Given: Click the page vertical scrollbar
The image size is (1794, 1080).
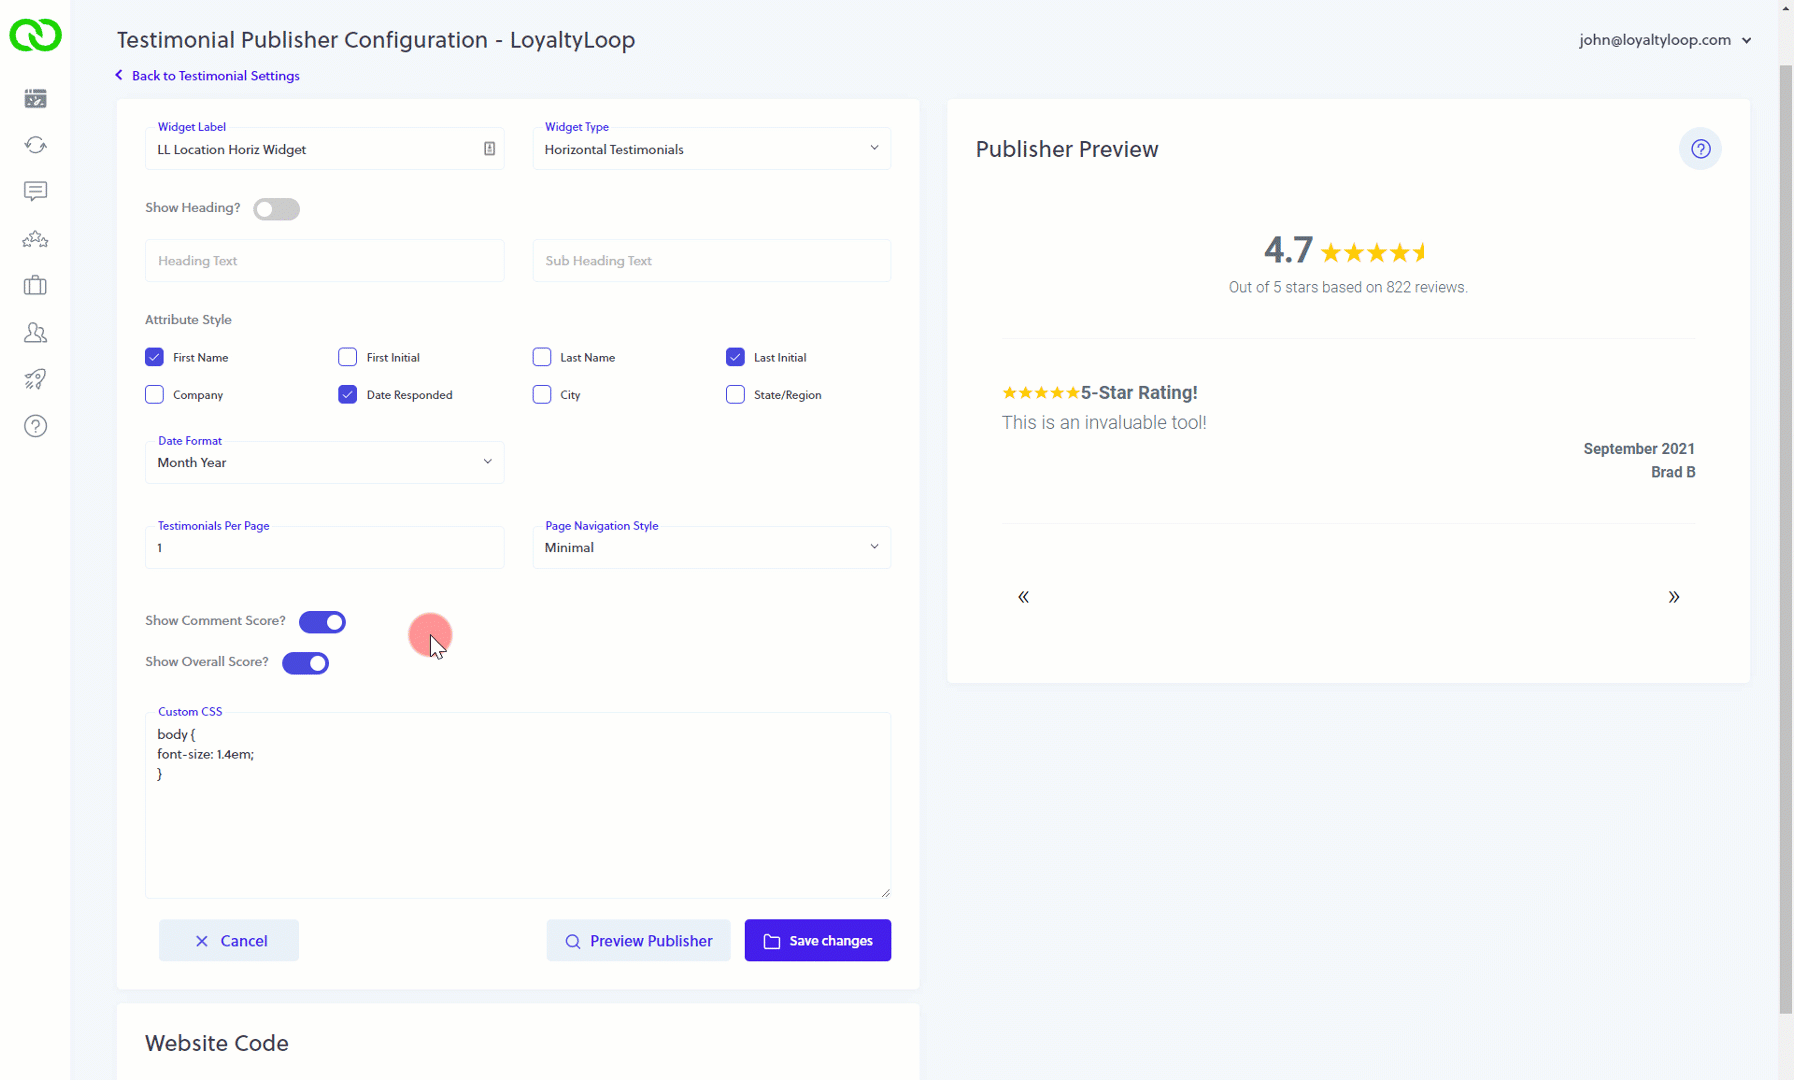Looking at the screenshot, I should point(1786,540).
